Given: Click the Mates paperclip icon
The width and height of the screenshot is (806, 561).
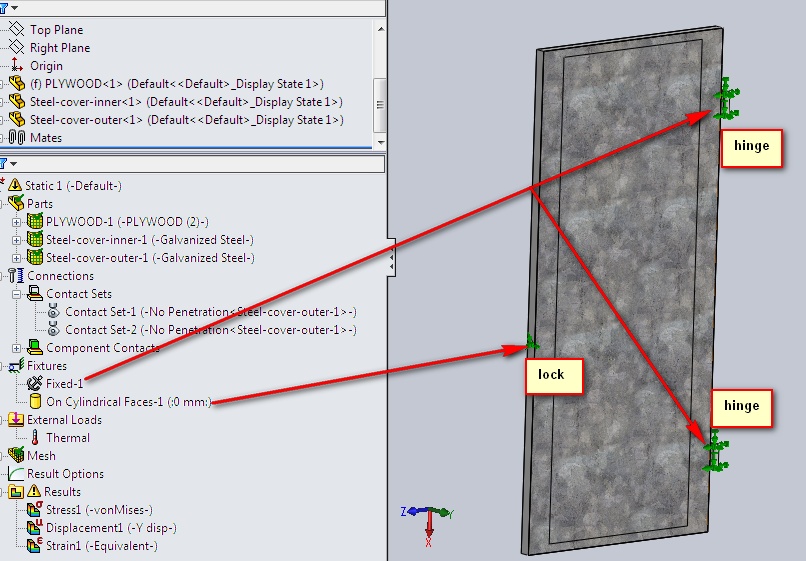Looking at the screenshot, I should pos(17,137).
